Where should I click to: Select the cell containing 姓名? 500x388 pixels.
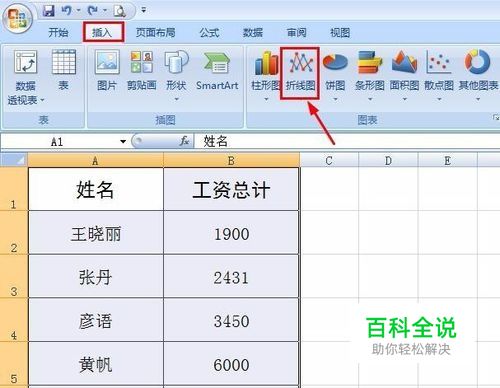[96, 189]
